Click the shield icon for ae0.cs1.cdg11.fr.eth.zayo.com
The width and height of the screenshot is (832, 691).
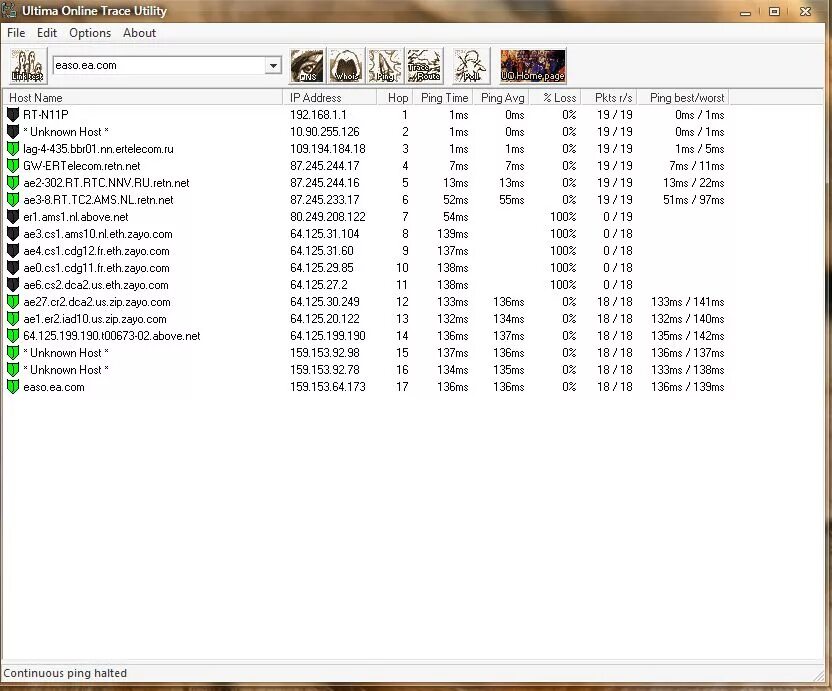tap(13, 267)
